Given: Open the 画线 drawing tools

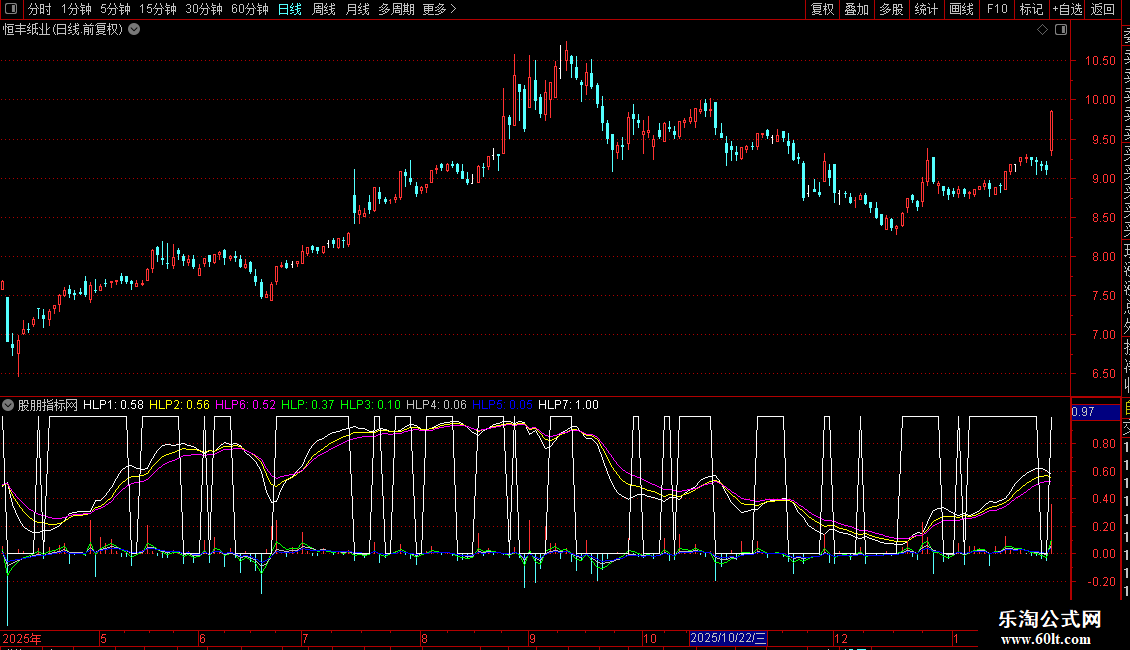Looking at the screenshot, I should click(x=961, y=9).
